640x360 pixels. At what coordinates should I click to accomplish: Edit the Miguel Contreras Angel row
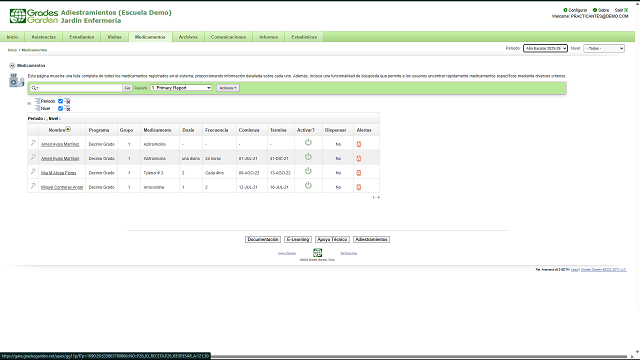pyautogui.click(x=33, y=186)
